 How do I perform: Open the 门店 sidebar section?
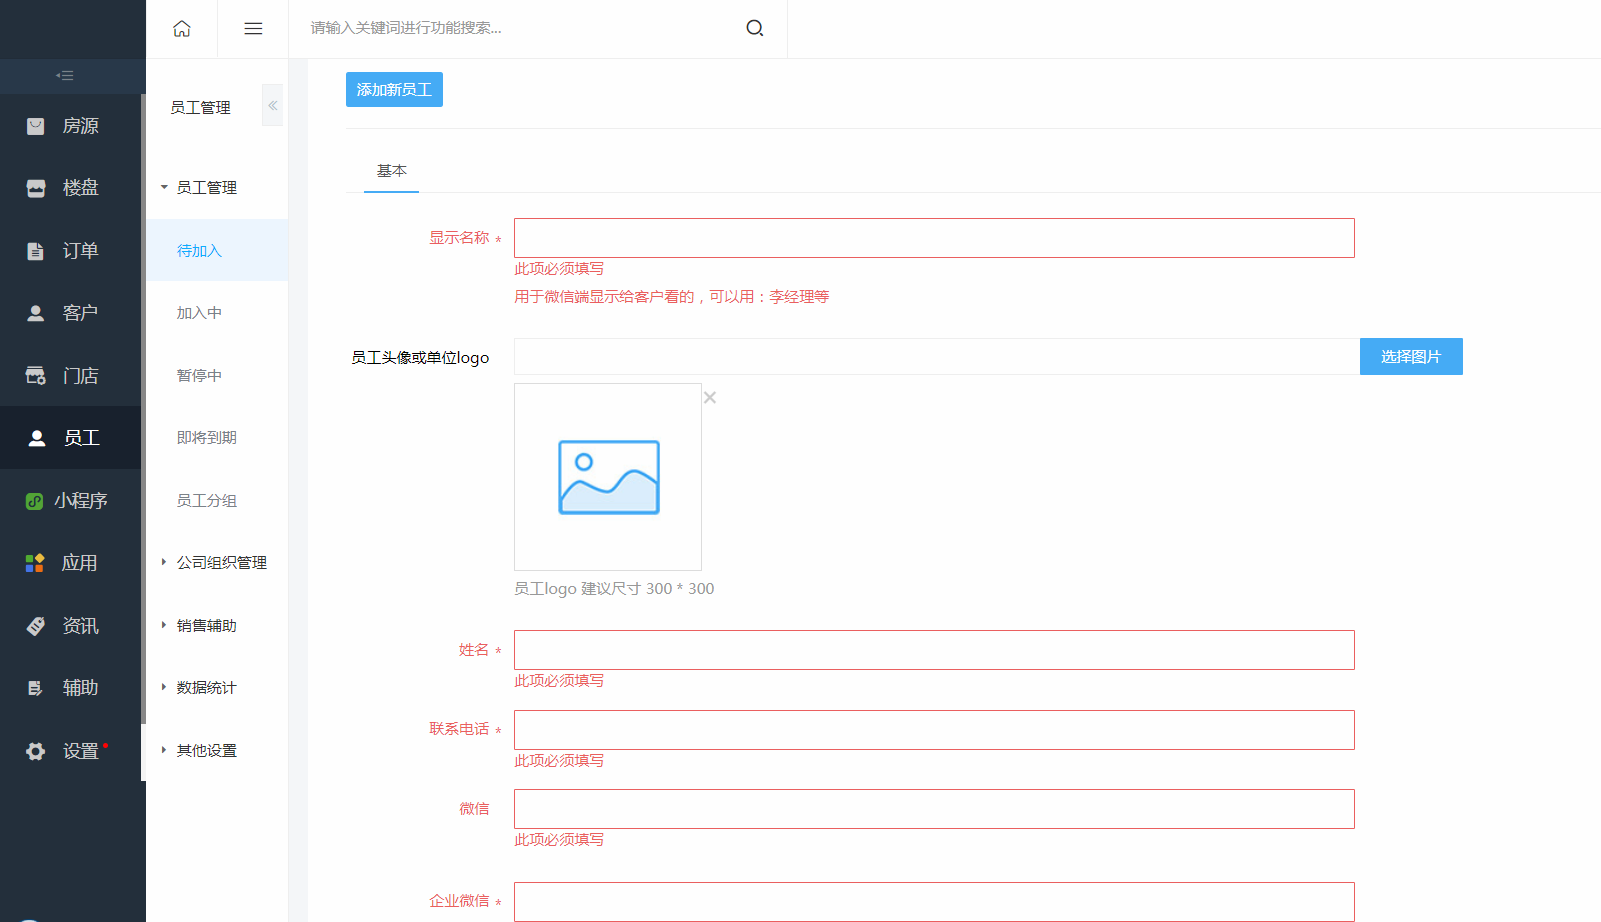tap(72, 376)
